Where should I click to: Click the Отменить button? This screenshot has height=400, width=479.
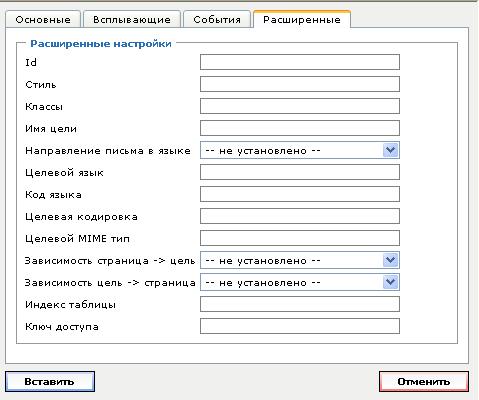click(424, 381)
